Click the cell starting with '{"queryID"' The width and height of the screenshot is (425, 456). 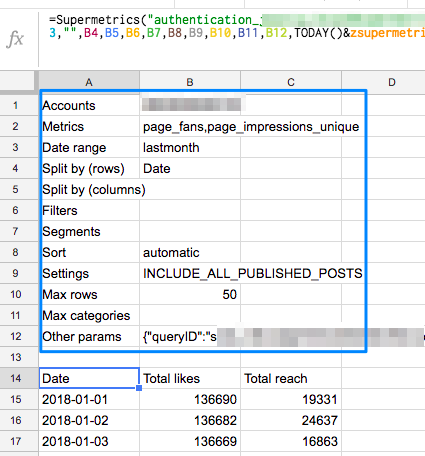[x=190, y=337]
